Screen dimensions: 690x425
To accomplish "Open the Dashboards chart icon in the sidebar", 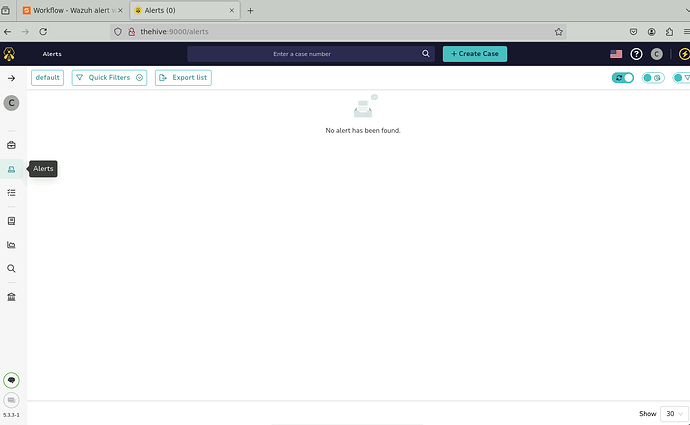I will (11, 244).
